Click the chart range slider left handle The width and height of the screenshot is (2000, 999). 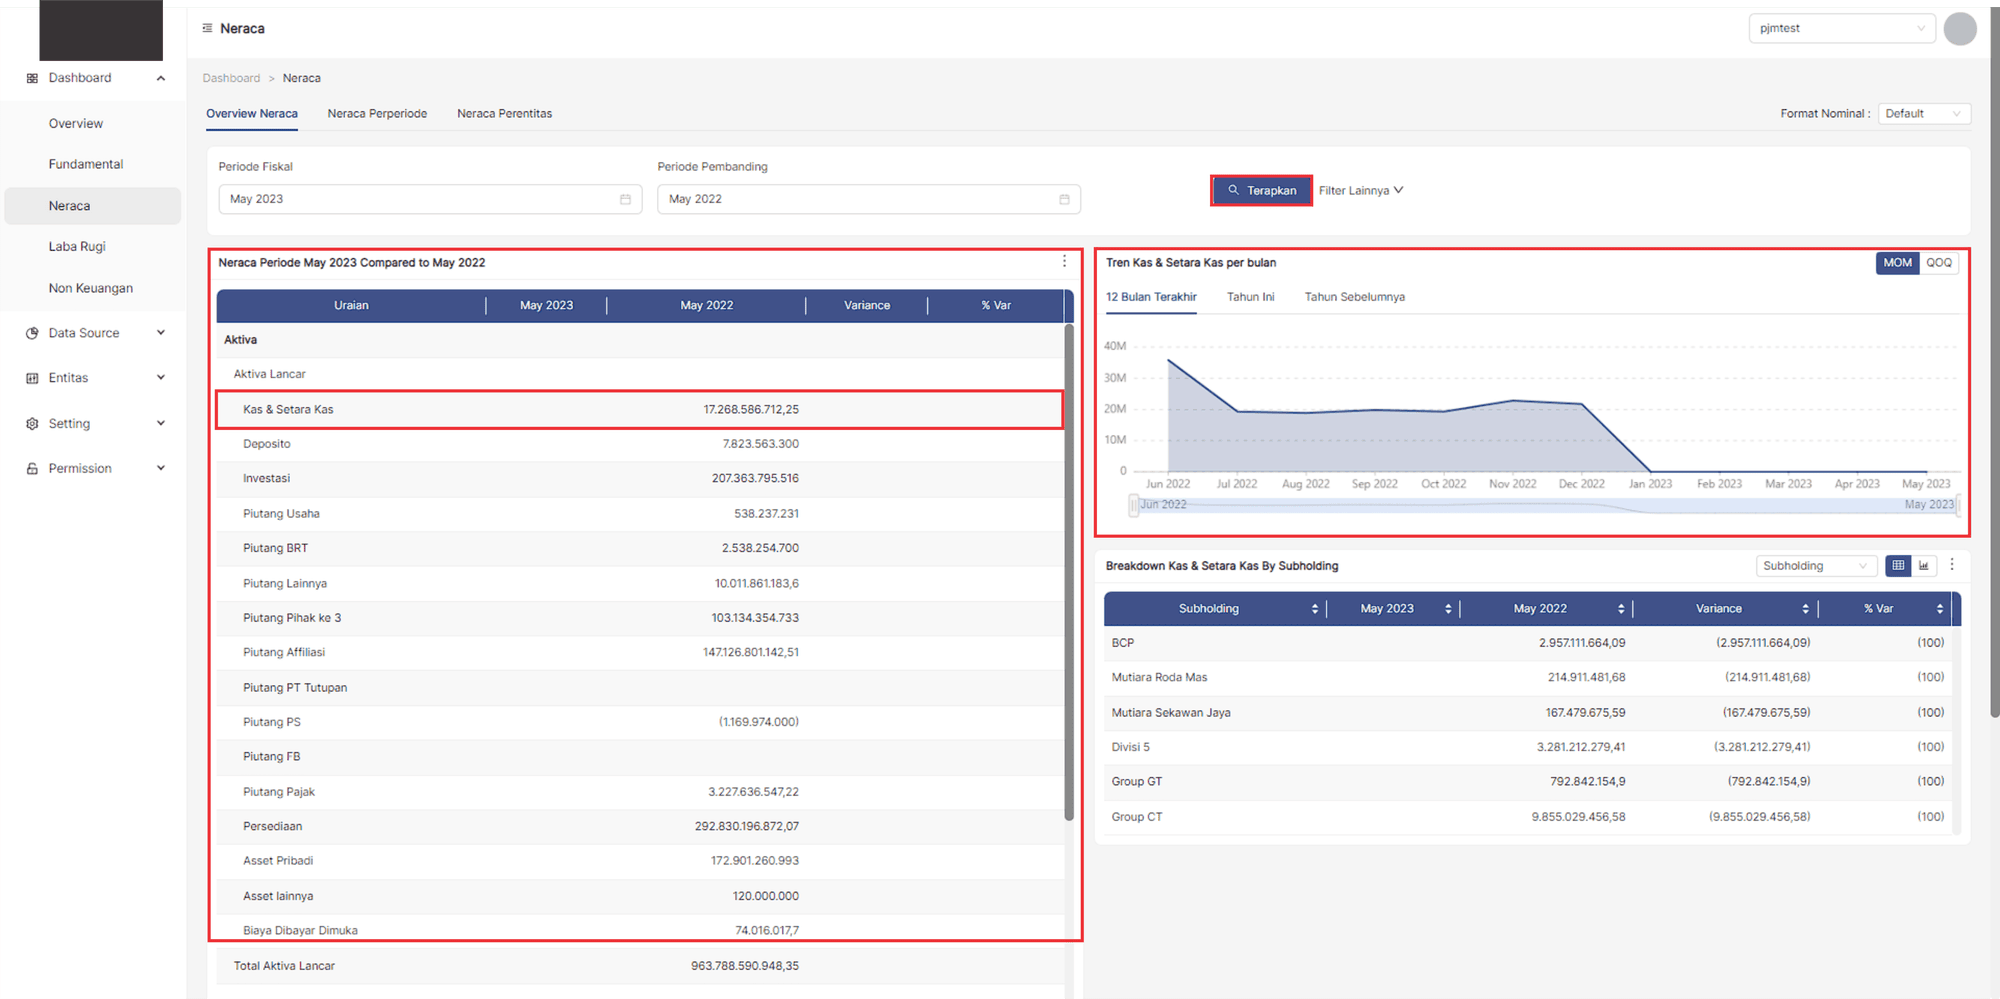[1133, 505]
